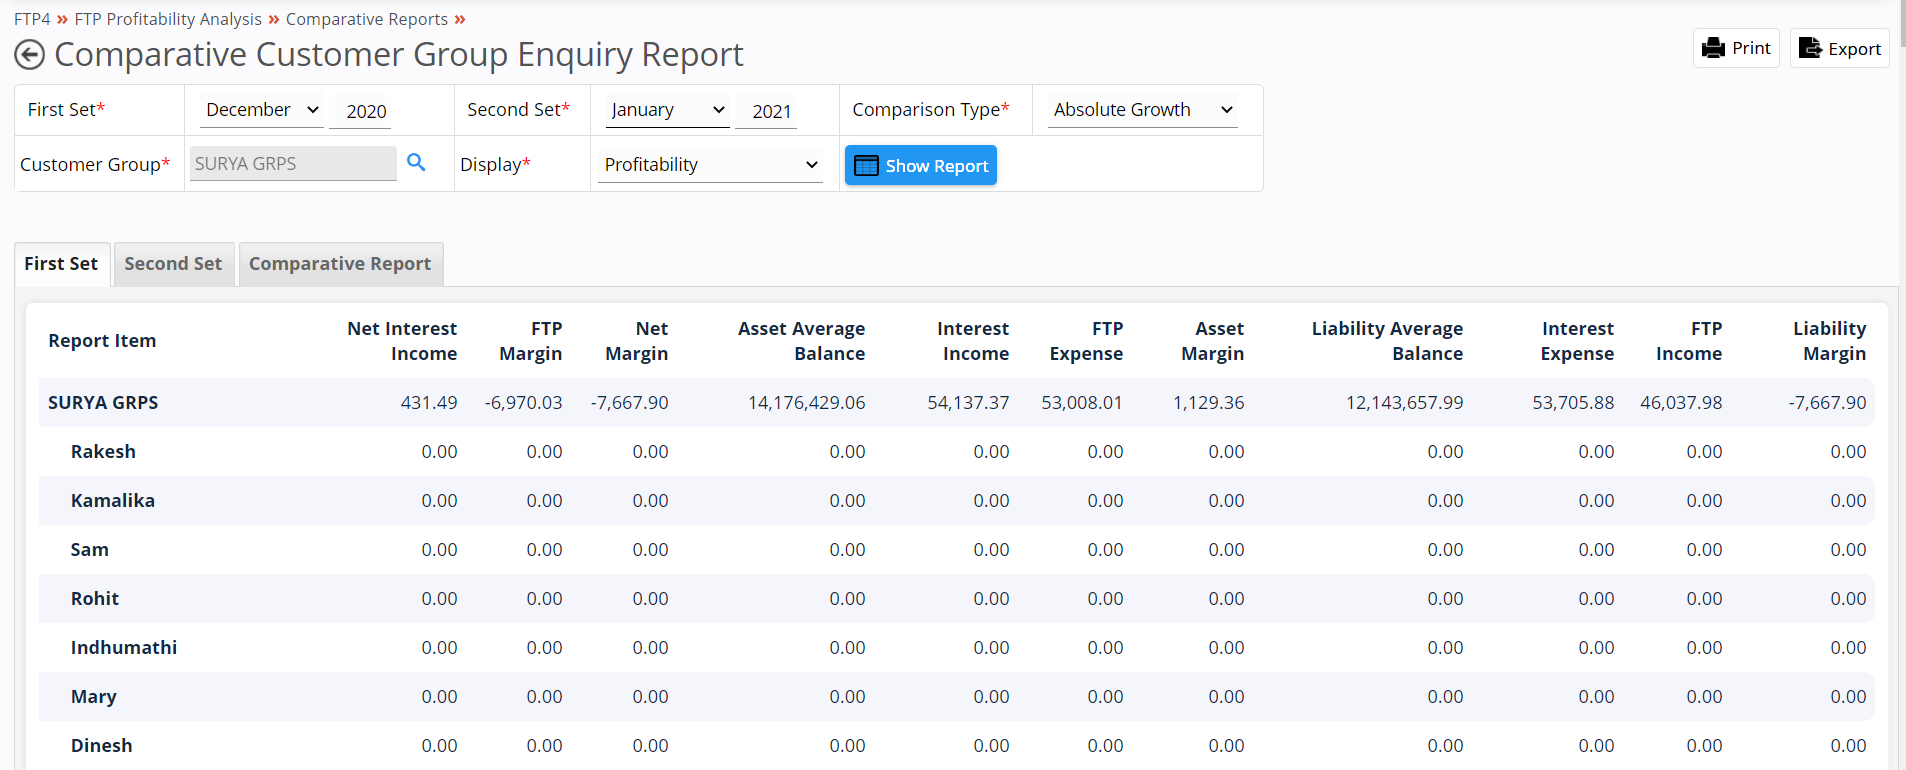Click the value 53,008.01 FTP expense
1906x770 pixels.
[x=1082, y=403]
